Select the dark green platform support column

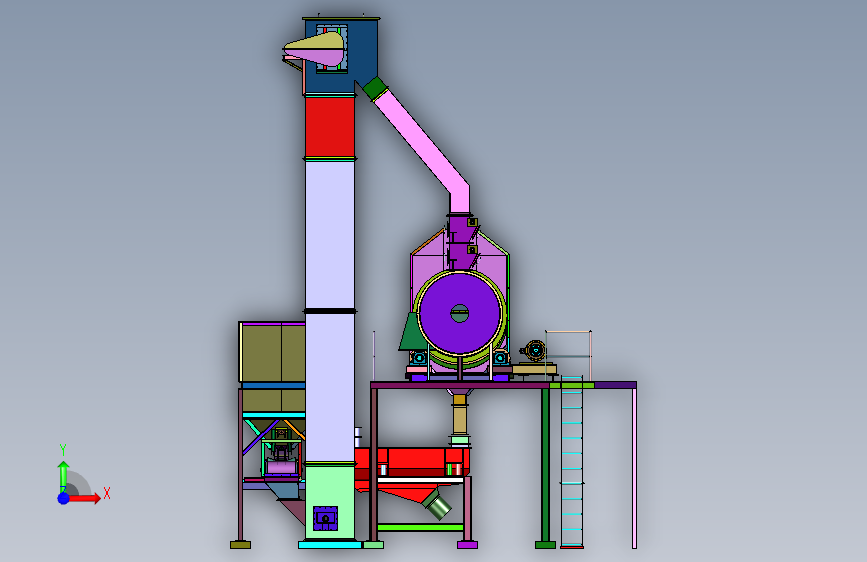pos(545,465)
